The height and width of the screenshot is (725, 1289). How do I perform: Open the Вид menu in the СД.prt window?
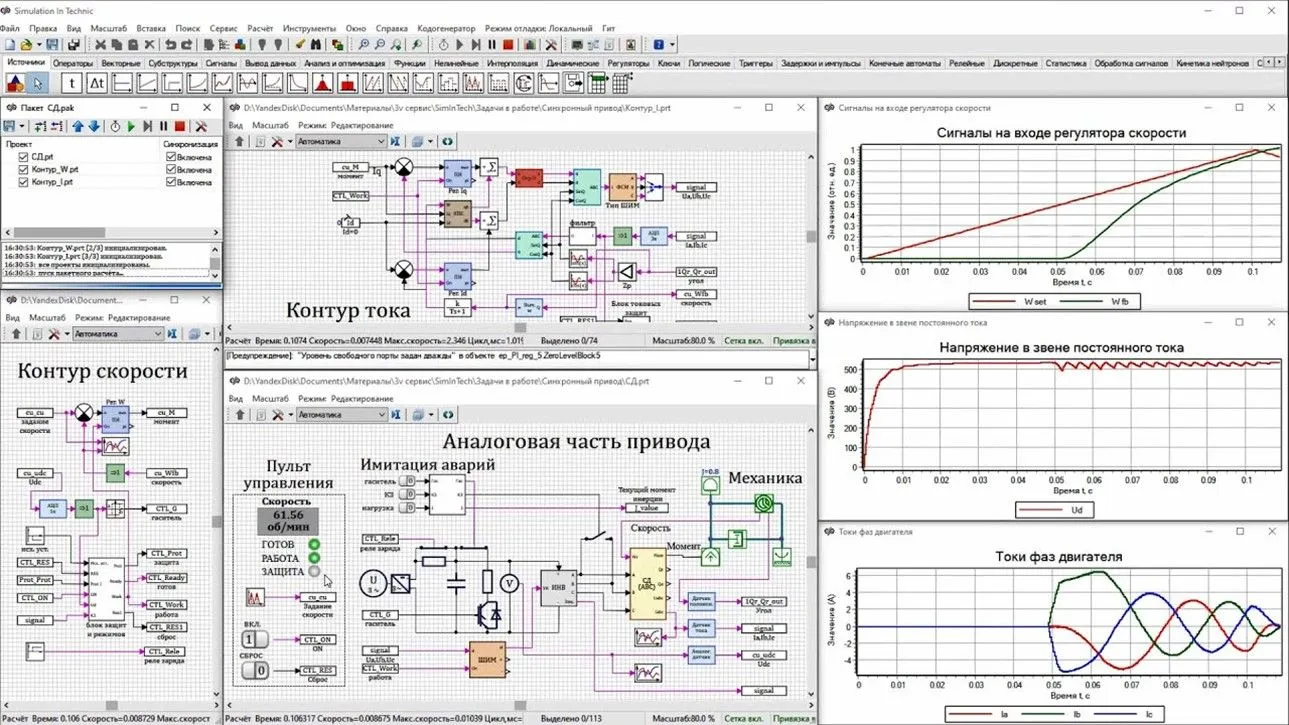(236, 398)
